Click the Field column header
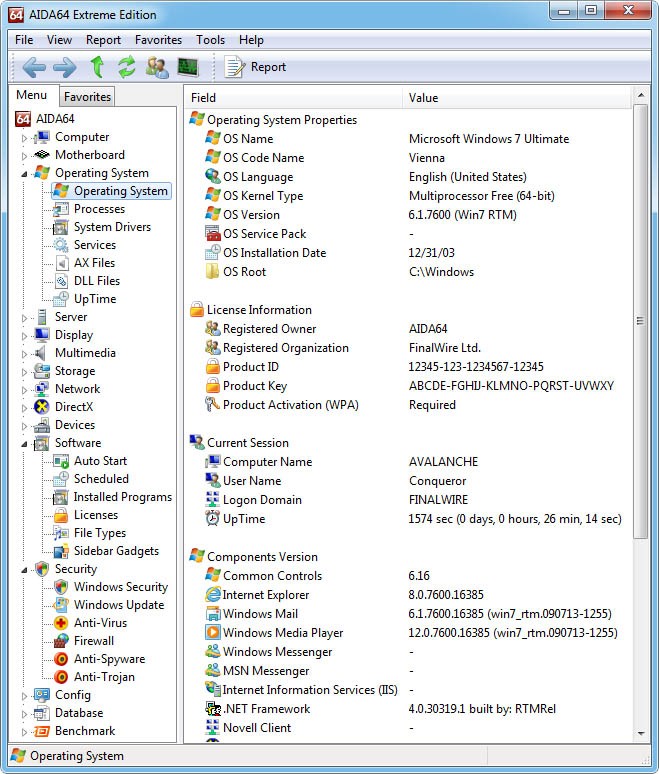The height and width of the screenshot is (774, 659). point(294,98)
